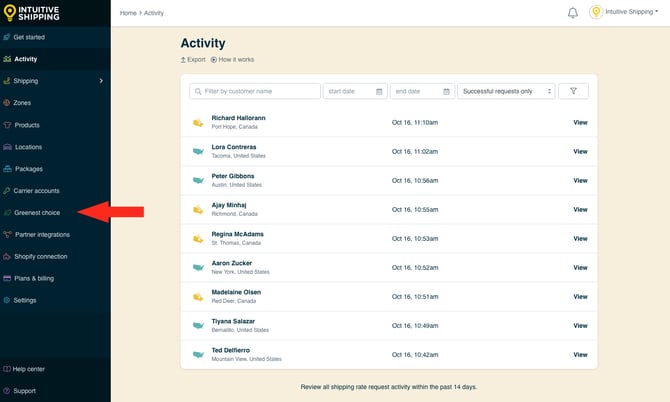View Madelaine Olsen's request
The width and height of the screenshot is (670, 402).
[580, 297]
